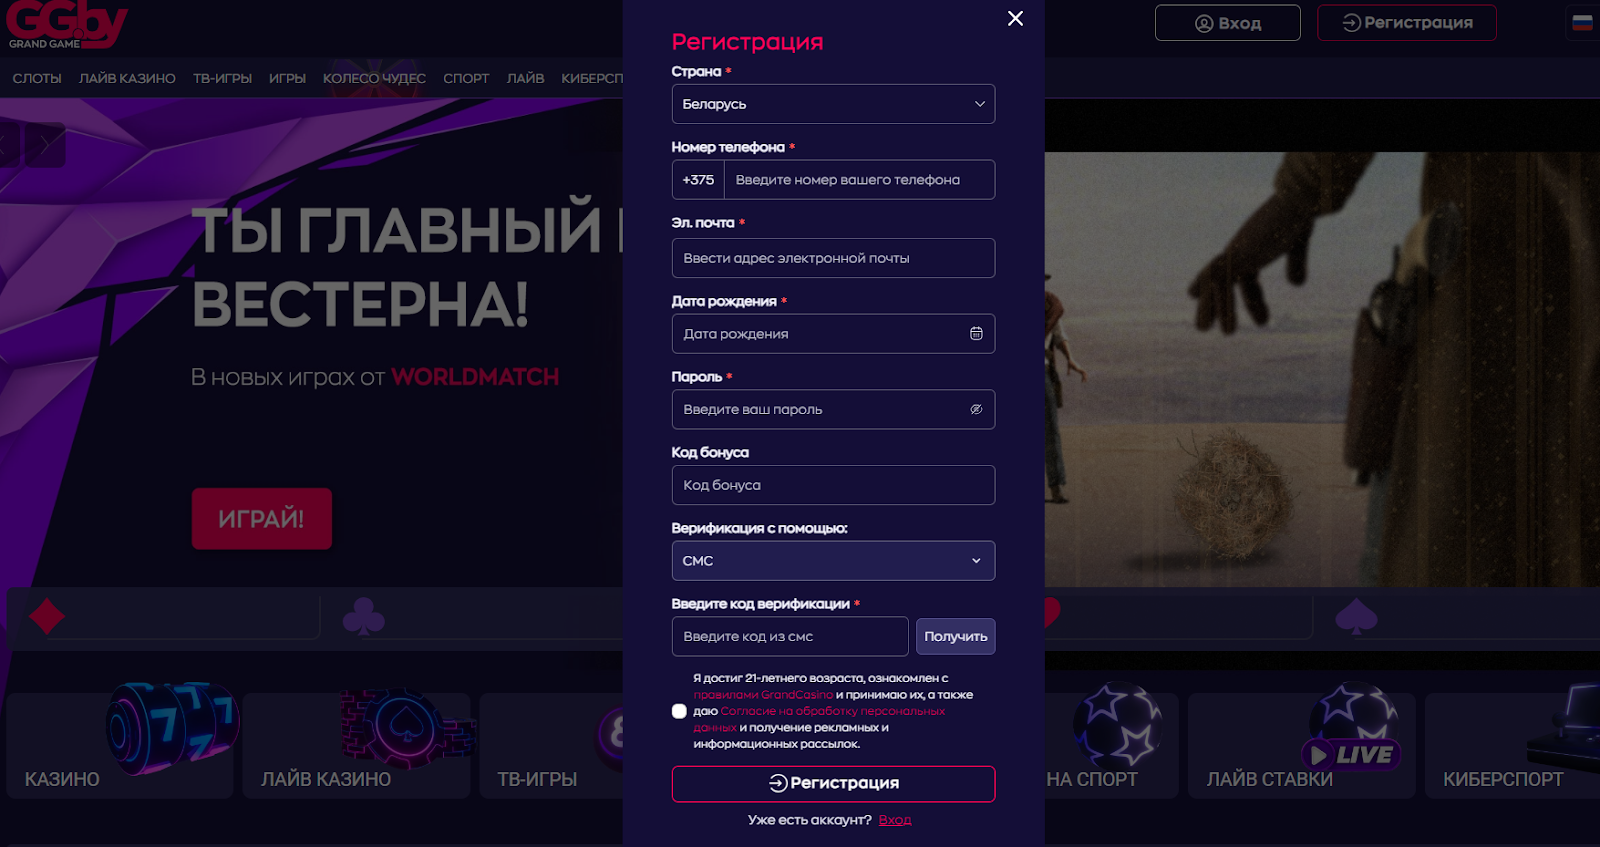The height and width of the screenshot is (847, 1600).
Task: Open the ТВ-ИГРЫ menu item
Action: [x=222, y=78]
